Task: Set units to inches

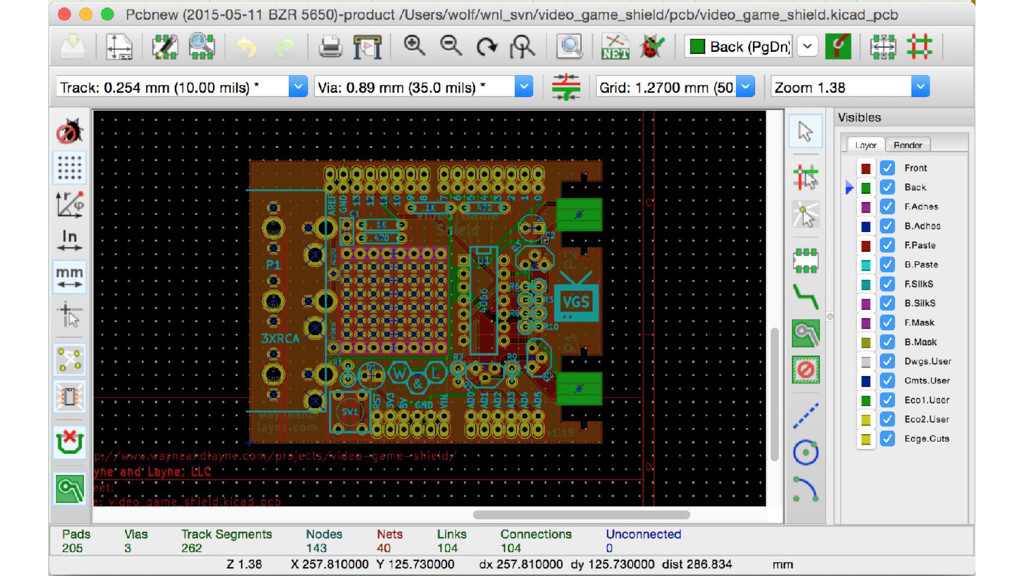Action: tap(69, 240)
